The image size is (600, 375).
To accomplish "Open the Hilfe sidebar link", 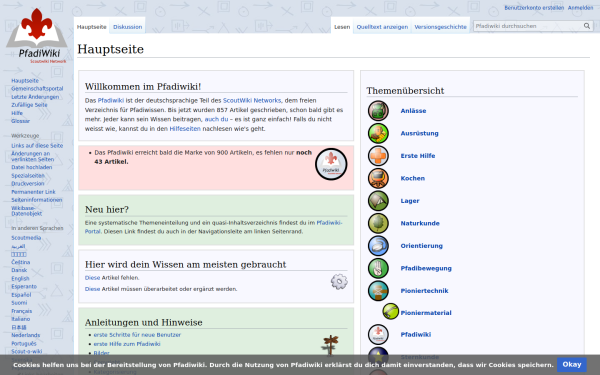I will (17, 113).
